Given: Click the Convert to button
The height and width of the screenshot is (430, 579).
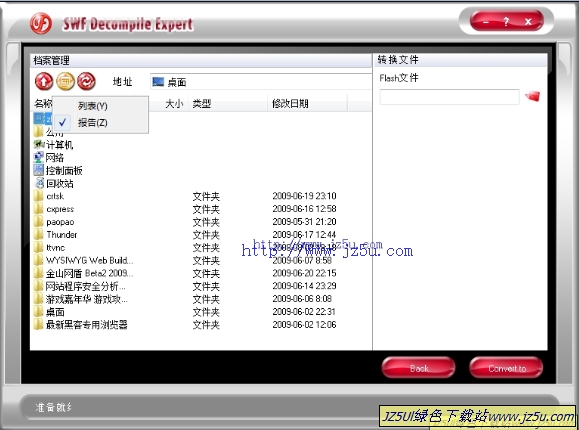Looking at the screenshot, I should 506,368.
